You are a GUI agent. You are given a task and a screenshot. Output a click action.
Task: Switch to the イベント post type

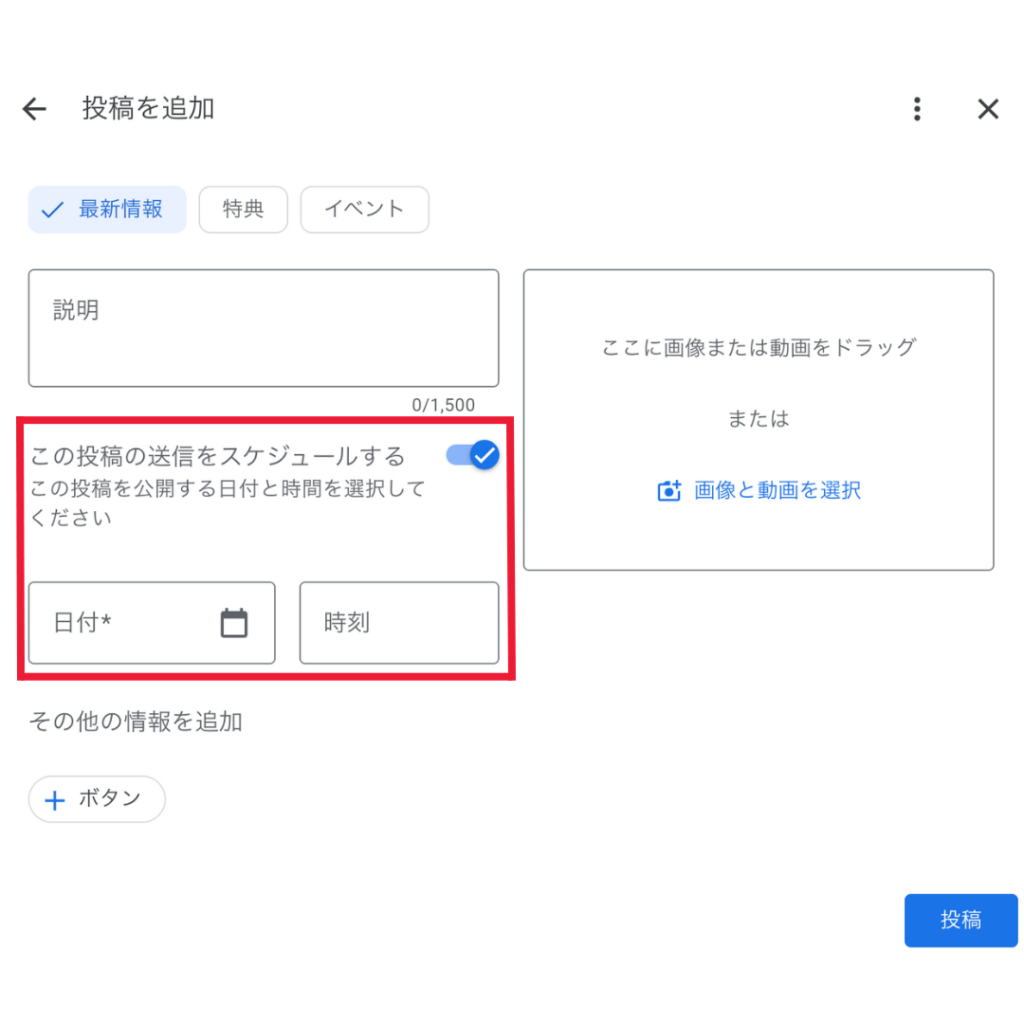point(365,210)
